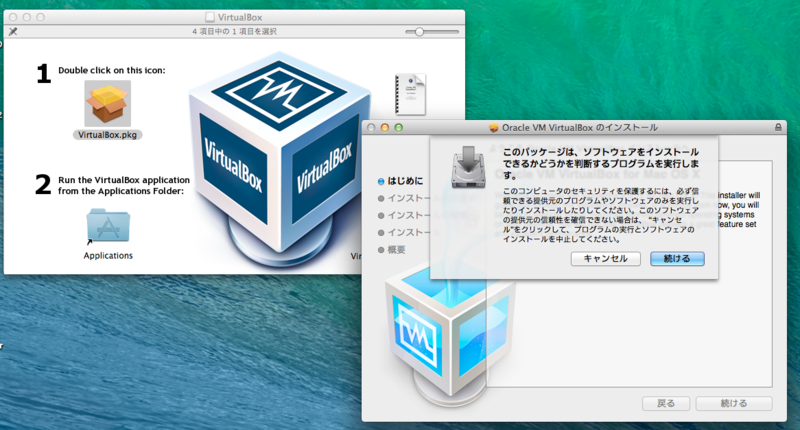The height and width of the screenshot is (430, 800).
Task: Click the small file icon in the VirtualBox title bar
Action: (x=210, y=17)
